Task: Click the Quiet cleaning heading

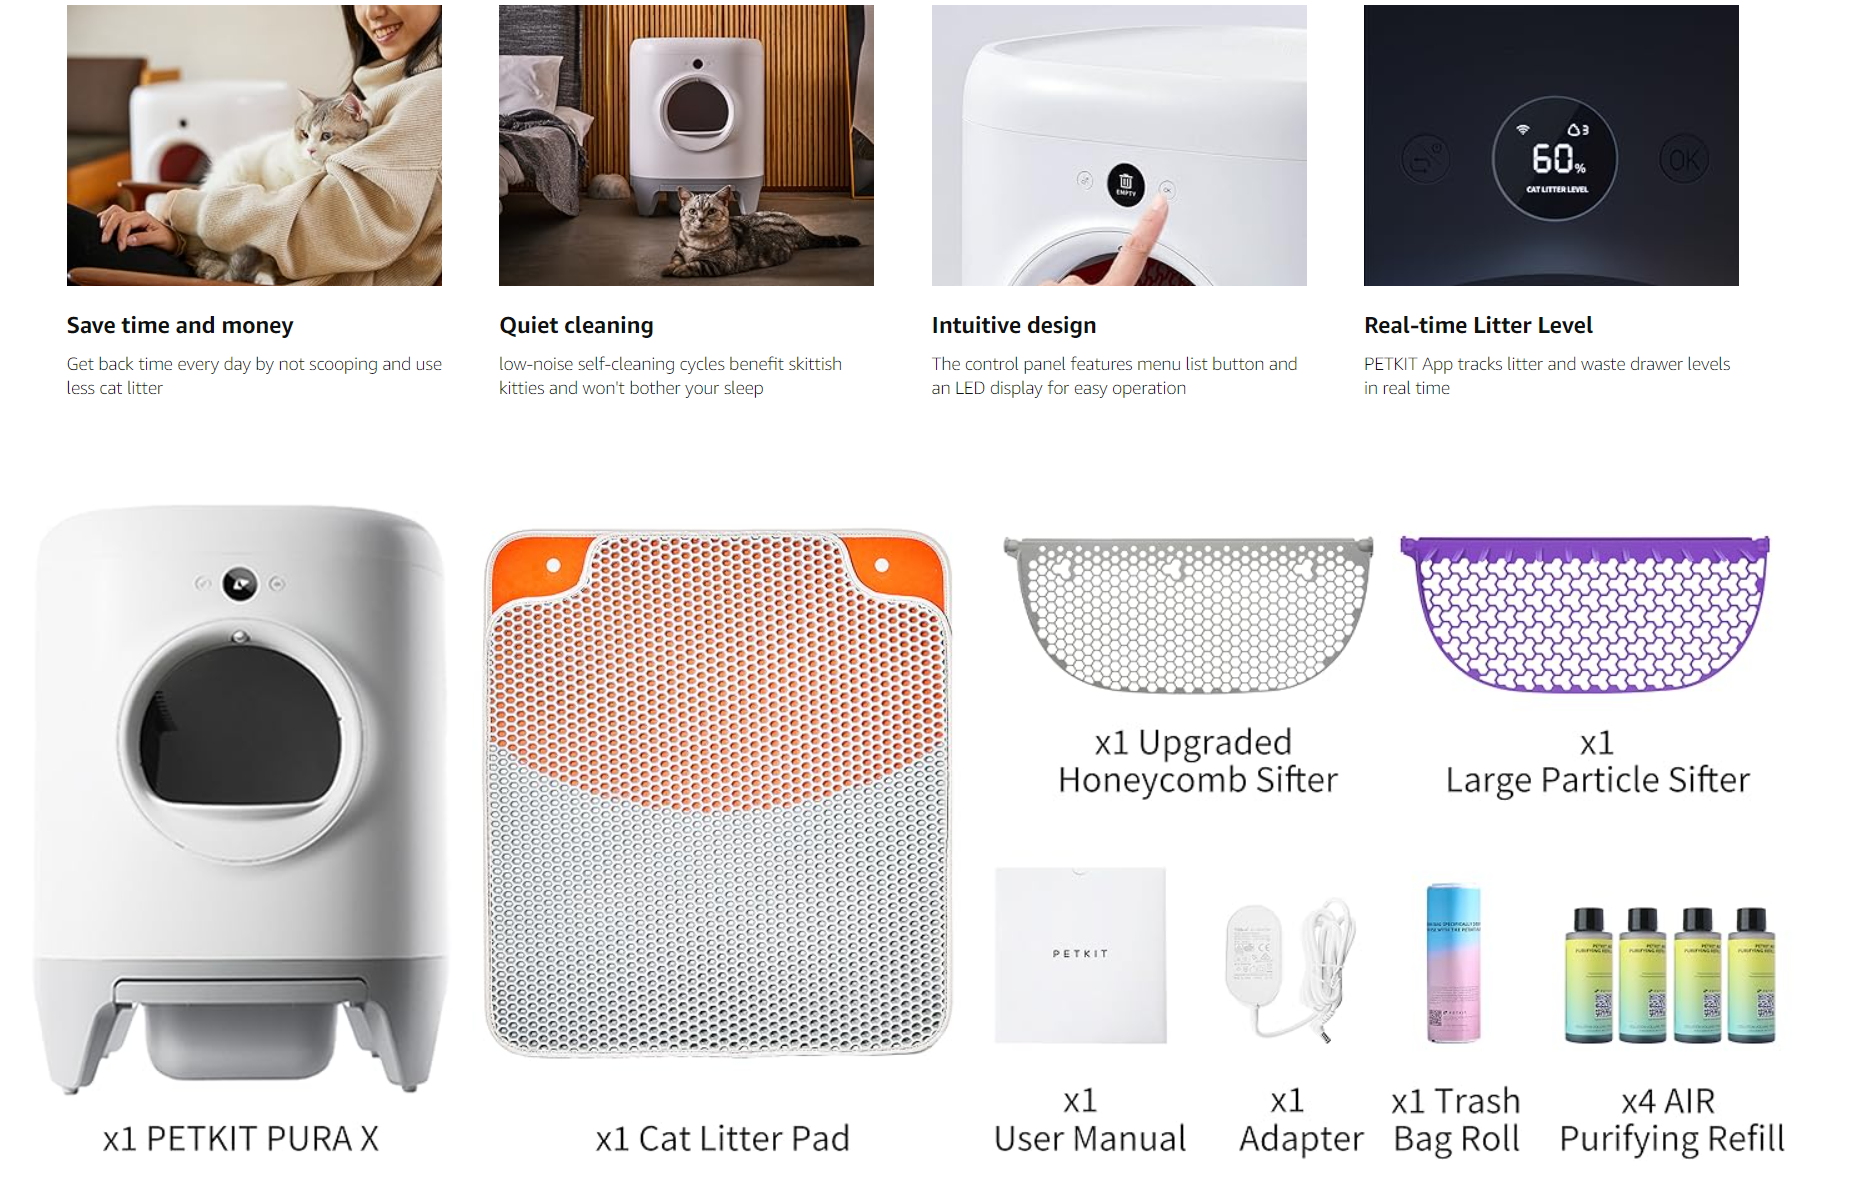Action: coord(576,325)
